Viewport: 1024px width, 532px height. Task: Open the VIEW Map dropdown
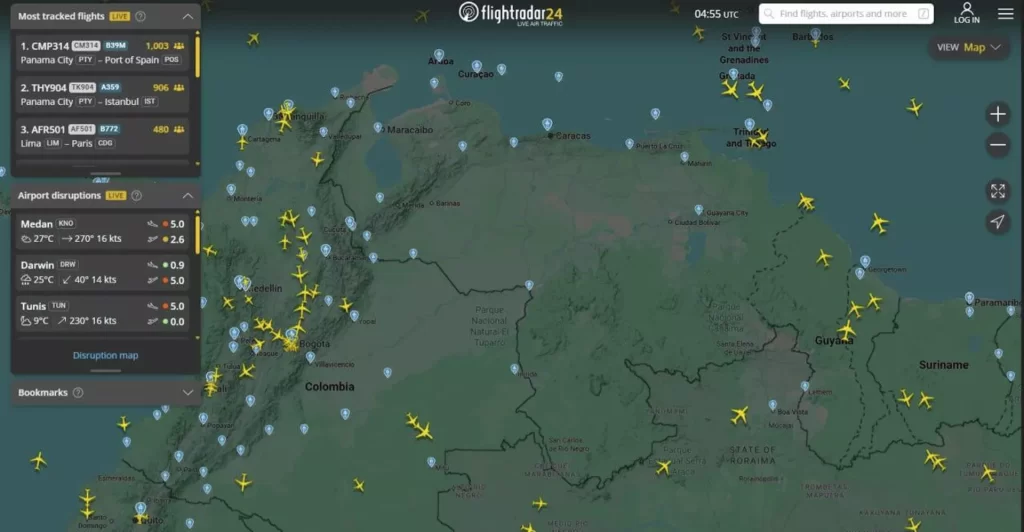click(969, 47)
